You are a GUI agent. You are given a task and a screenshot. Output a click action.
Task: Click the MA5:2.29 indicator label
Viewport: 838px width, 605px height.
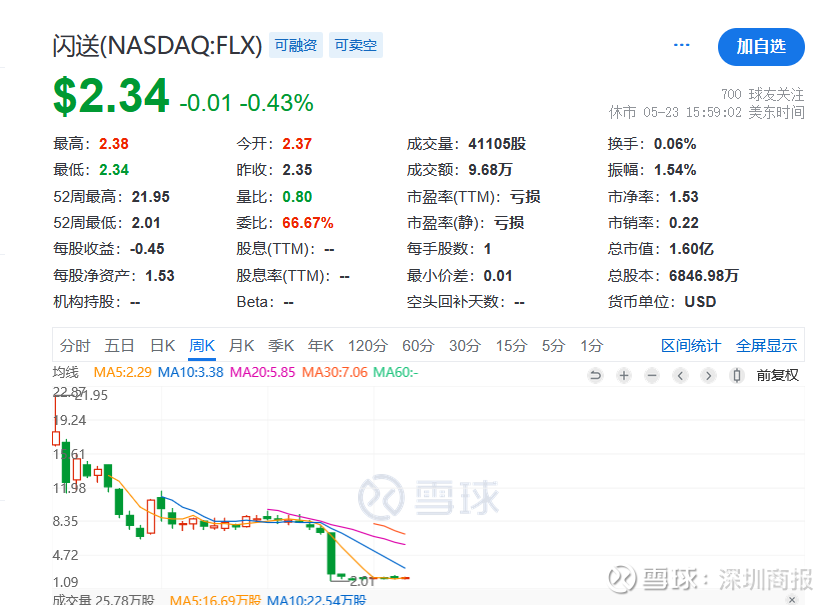point(122,372)
